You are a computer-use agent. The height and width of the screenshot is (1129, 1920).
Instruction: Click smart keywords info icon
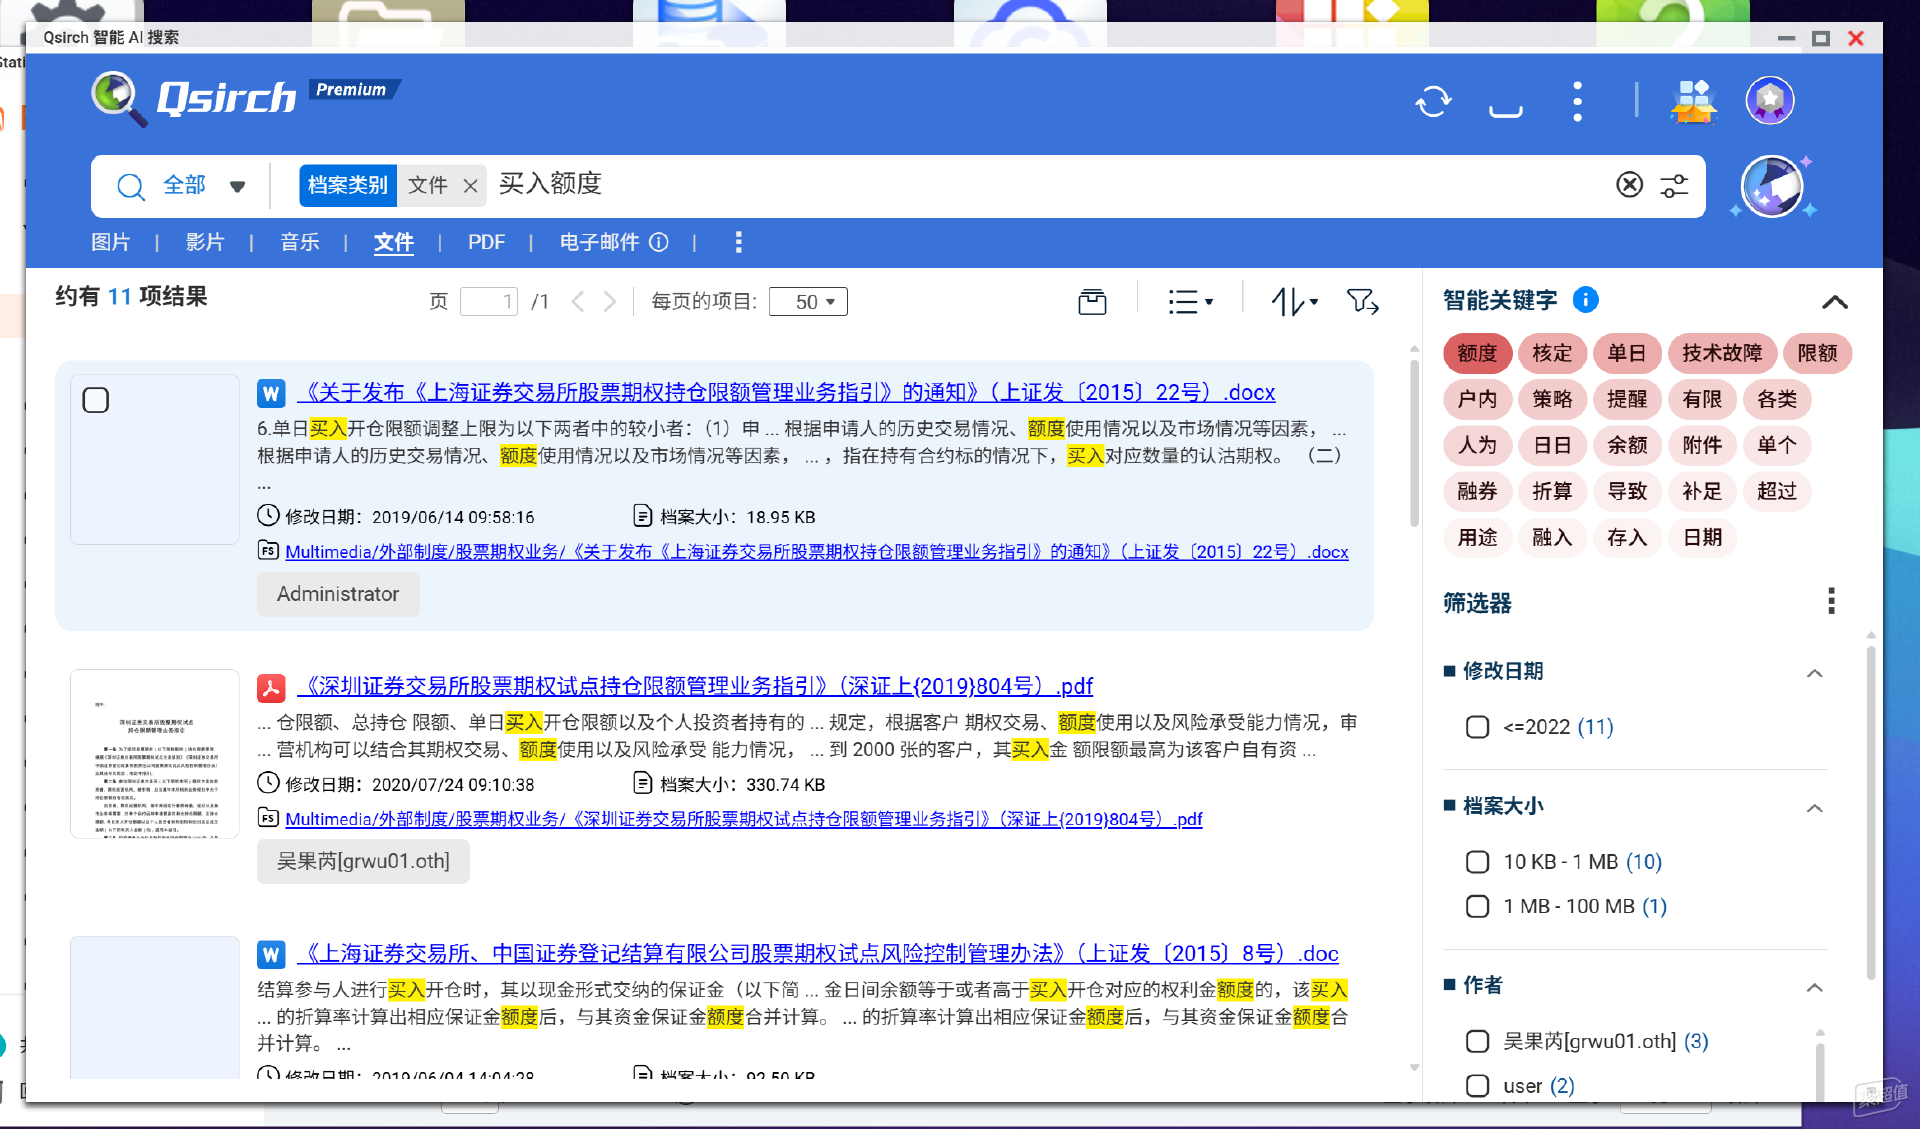pos(1585,300)
